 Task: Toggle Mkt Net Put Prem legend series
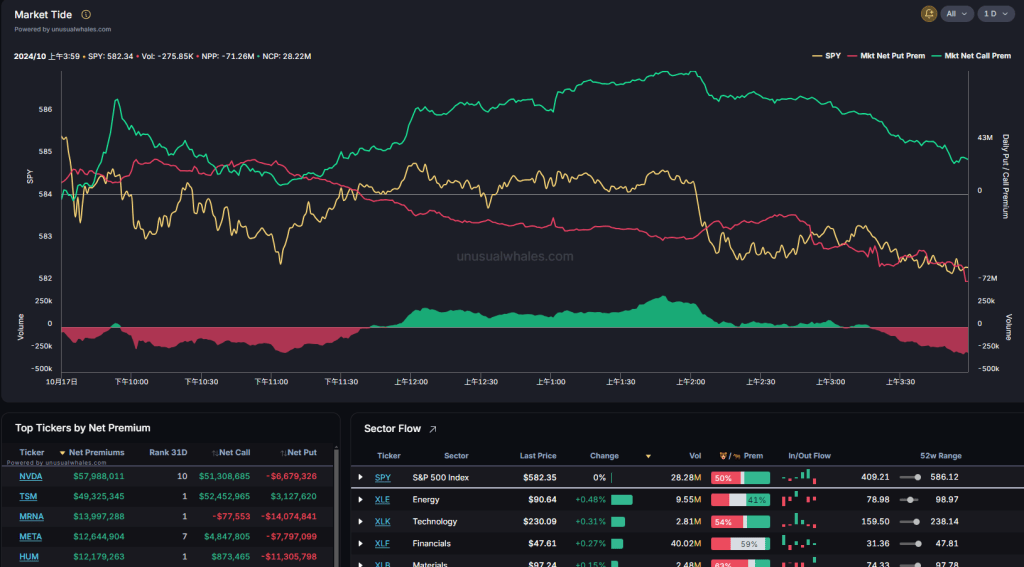pyautogui.click(x=886, y=56)
